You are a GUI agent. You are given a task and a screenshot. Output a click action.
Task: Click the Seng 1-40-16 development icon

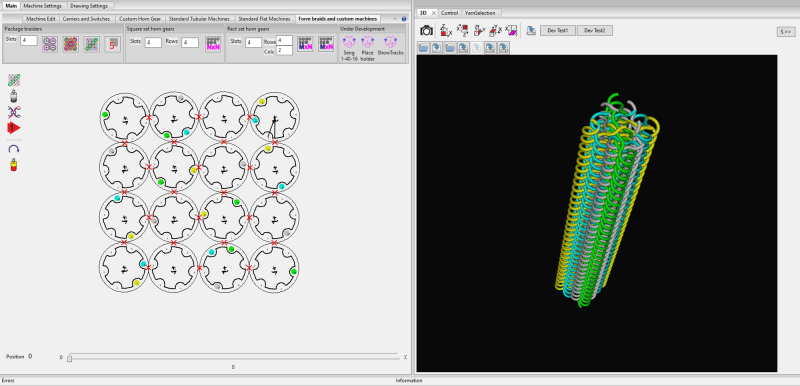[349, 48]
